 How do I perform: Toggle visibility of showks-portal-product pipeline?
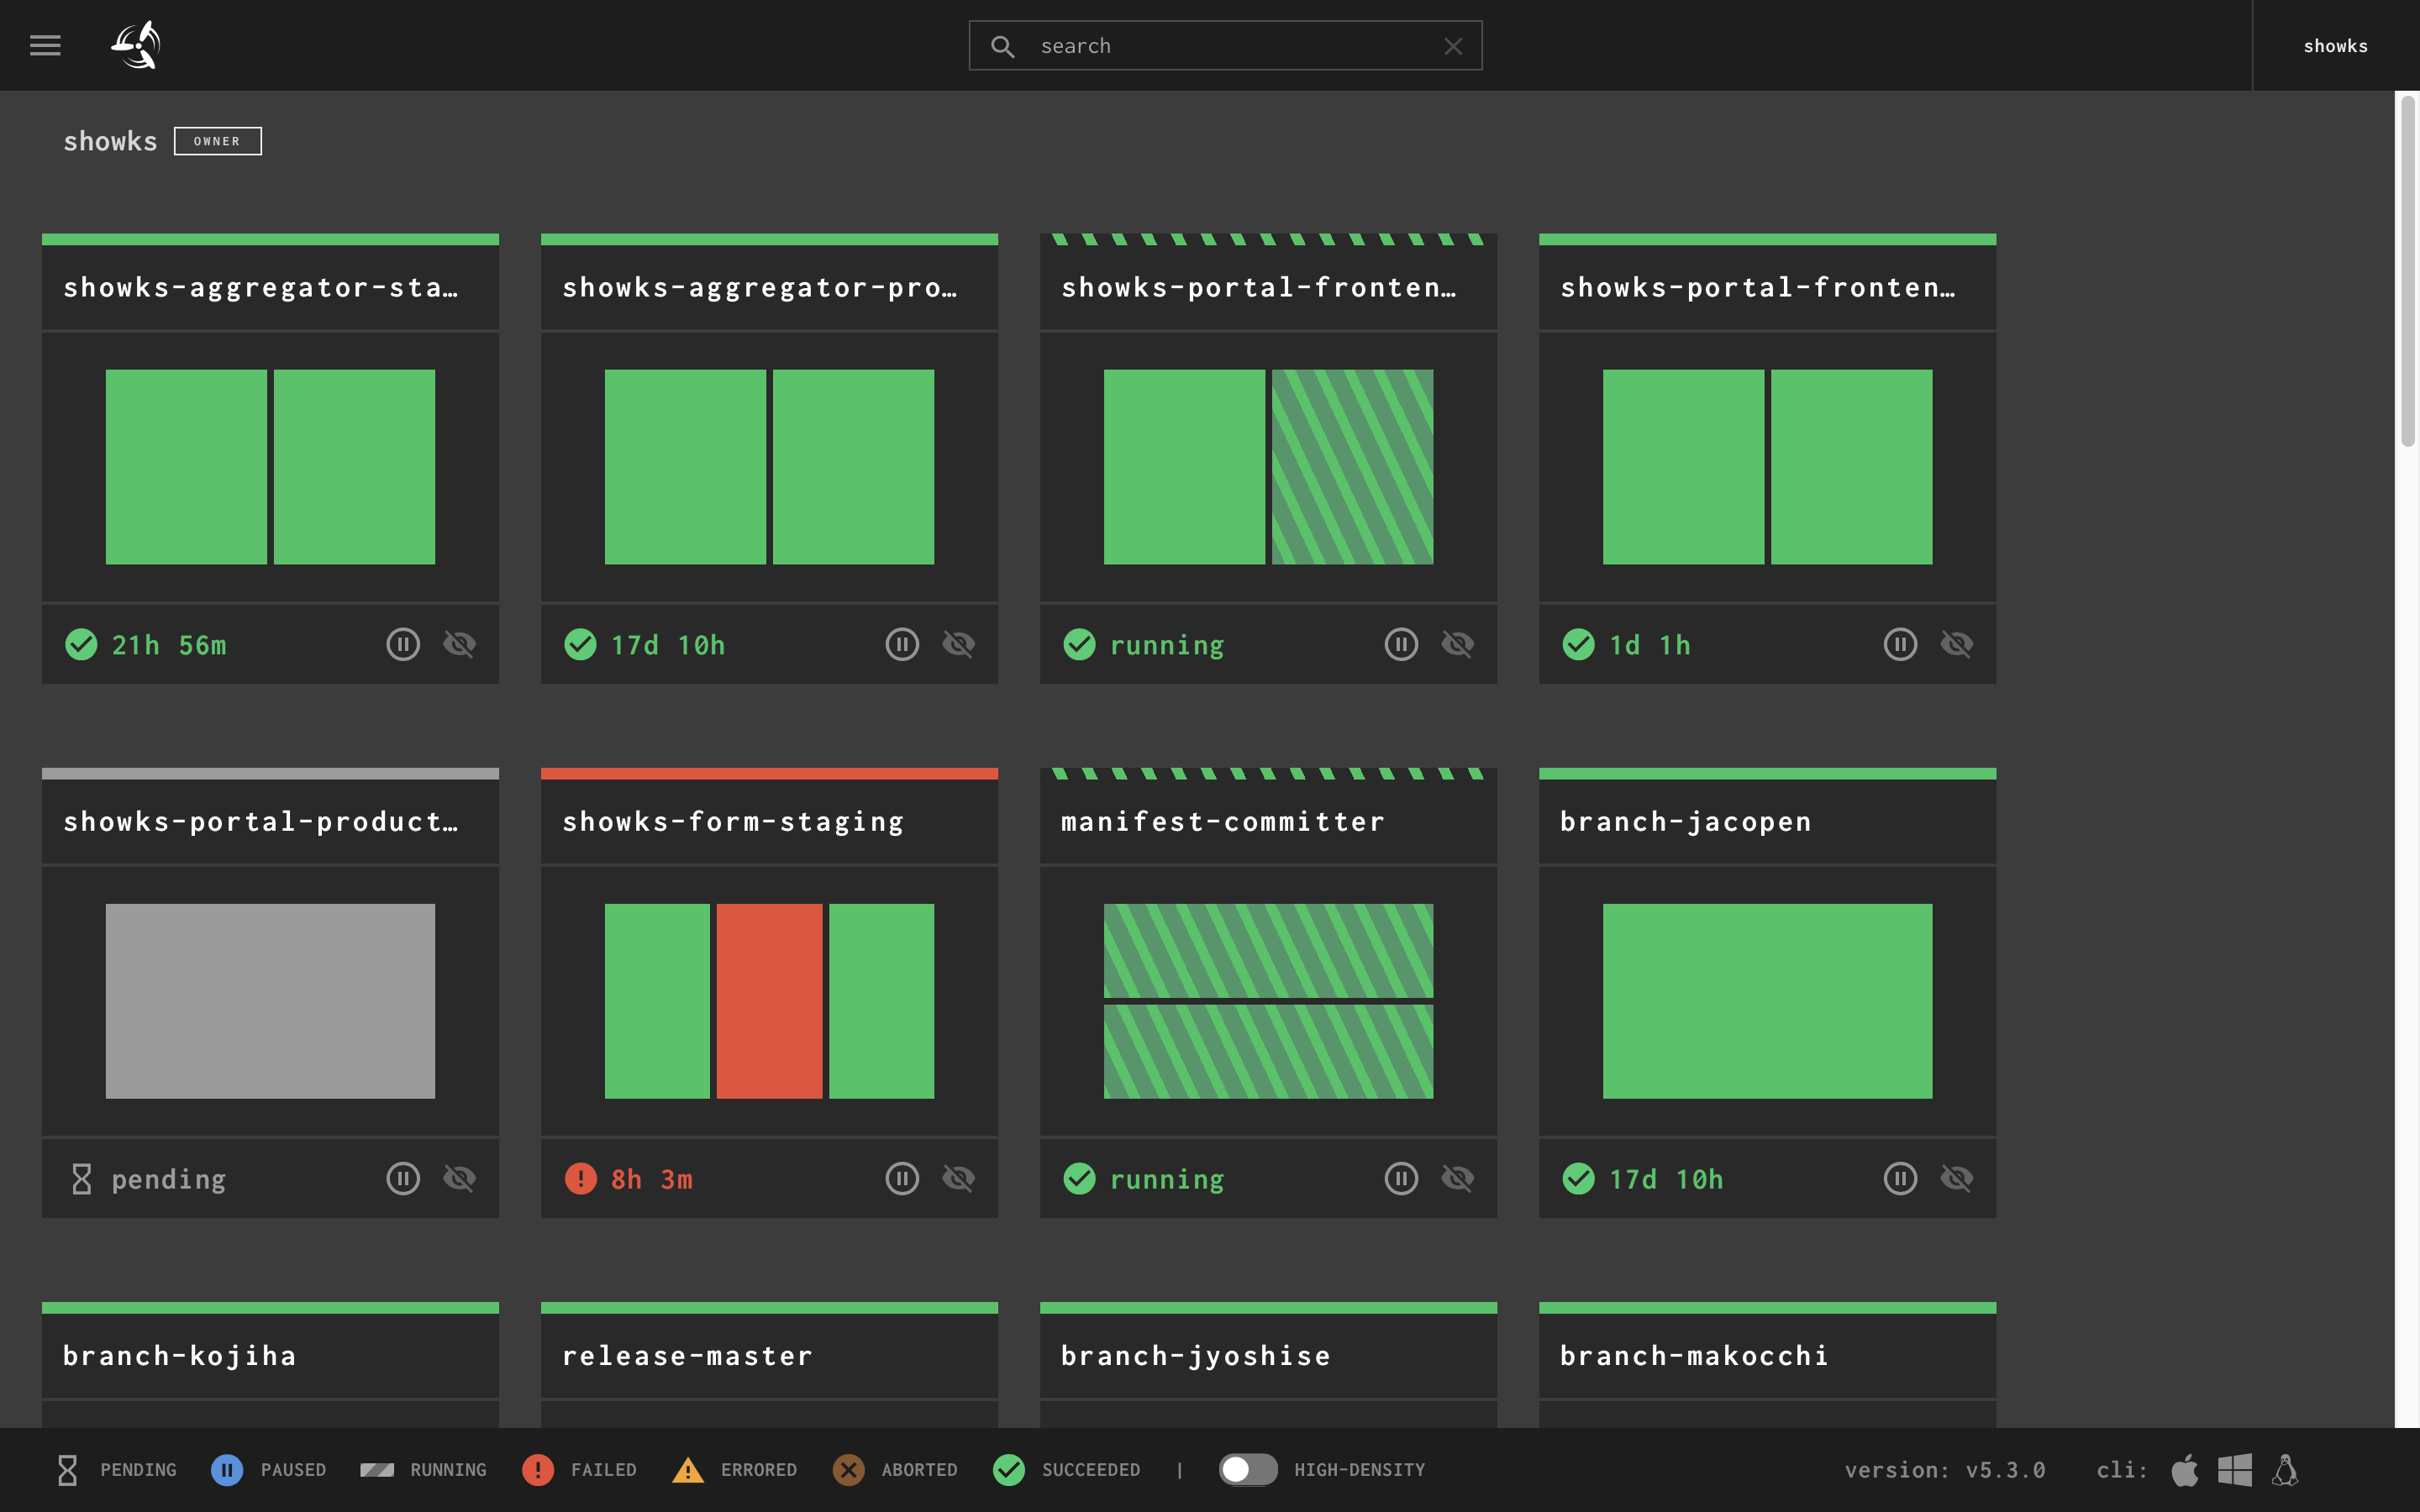(x=459, y=1178)
